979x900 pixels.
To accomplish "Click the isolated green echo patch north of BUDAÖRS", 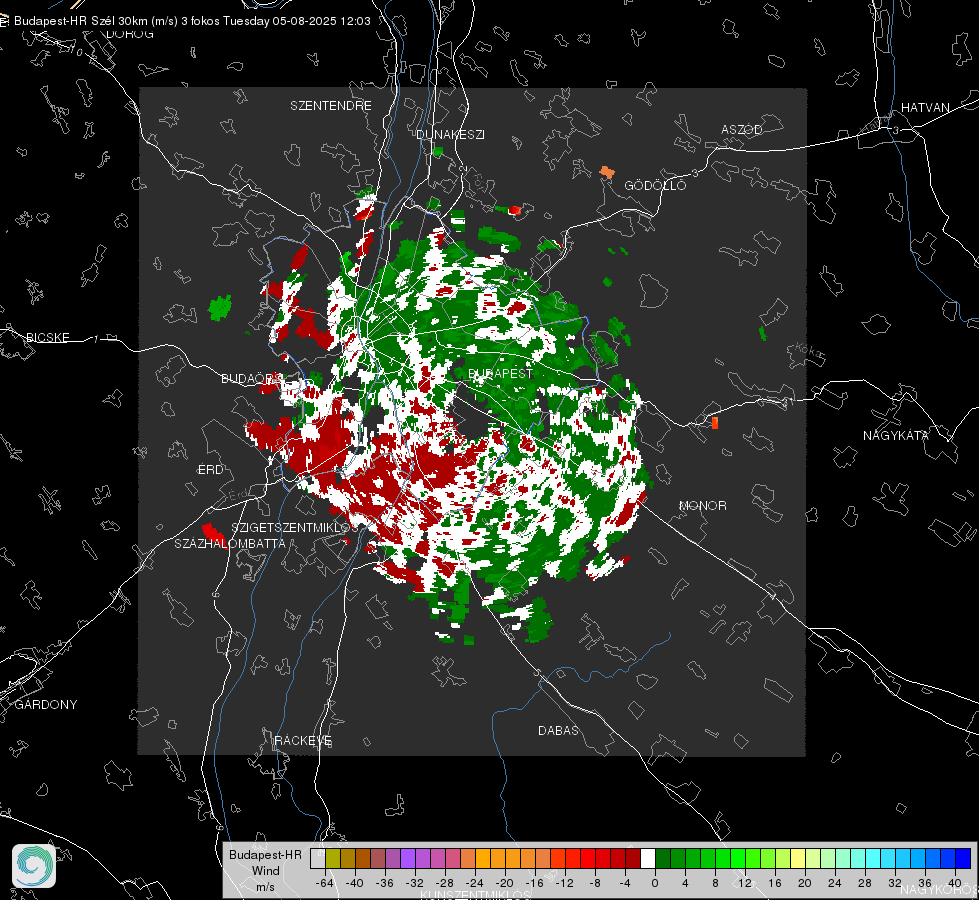I will (220, 308).
